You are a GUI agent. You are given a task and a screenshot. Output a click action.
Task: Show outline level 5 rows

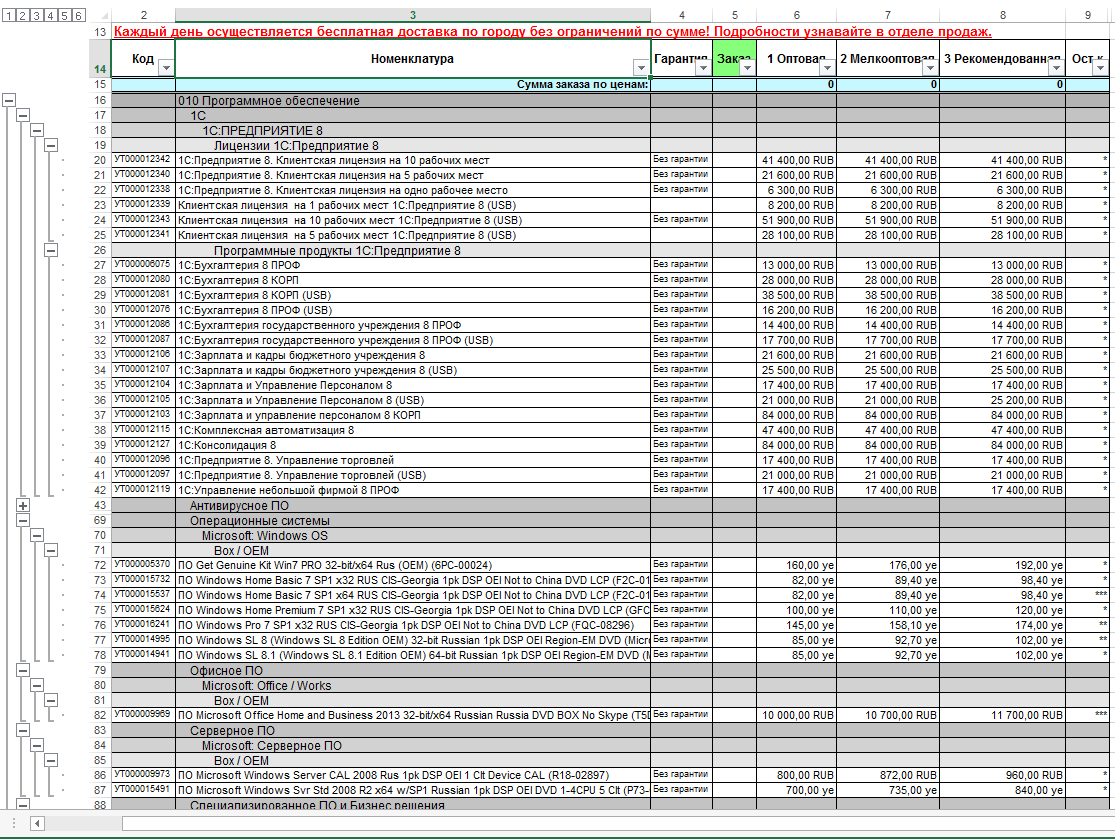pyautogui.click(x=65, y=16)
